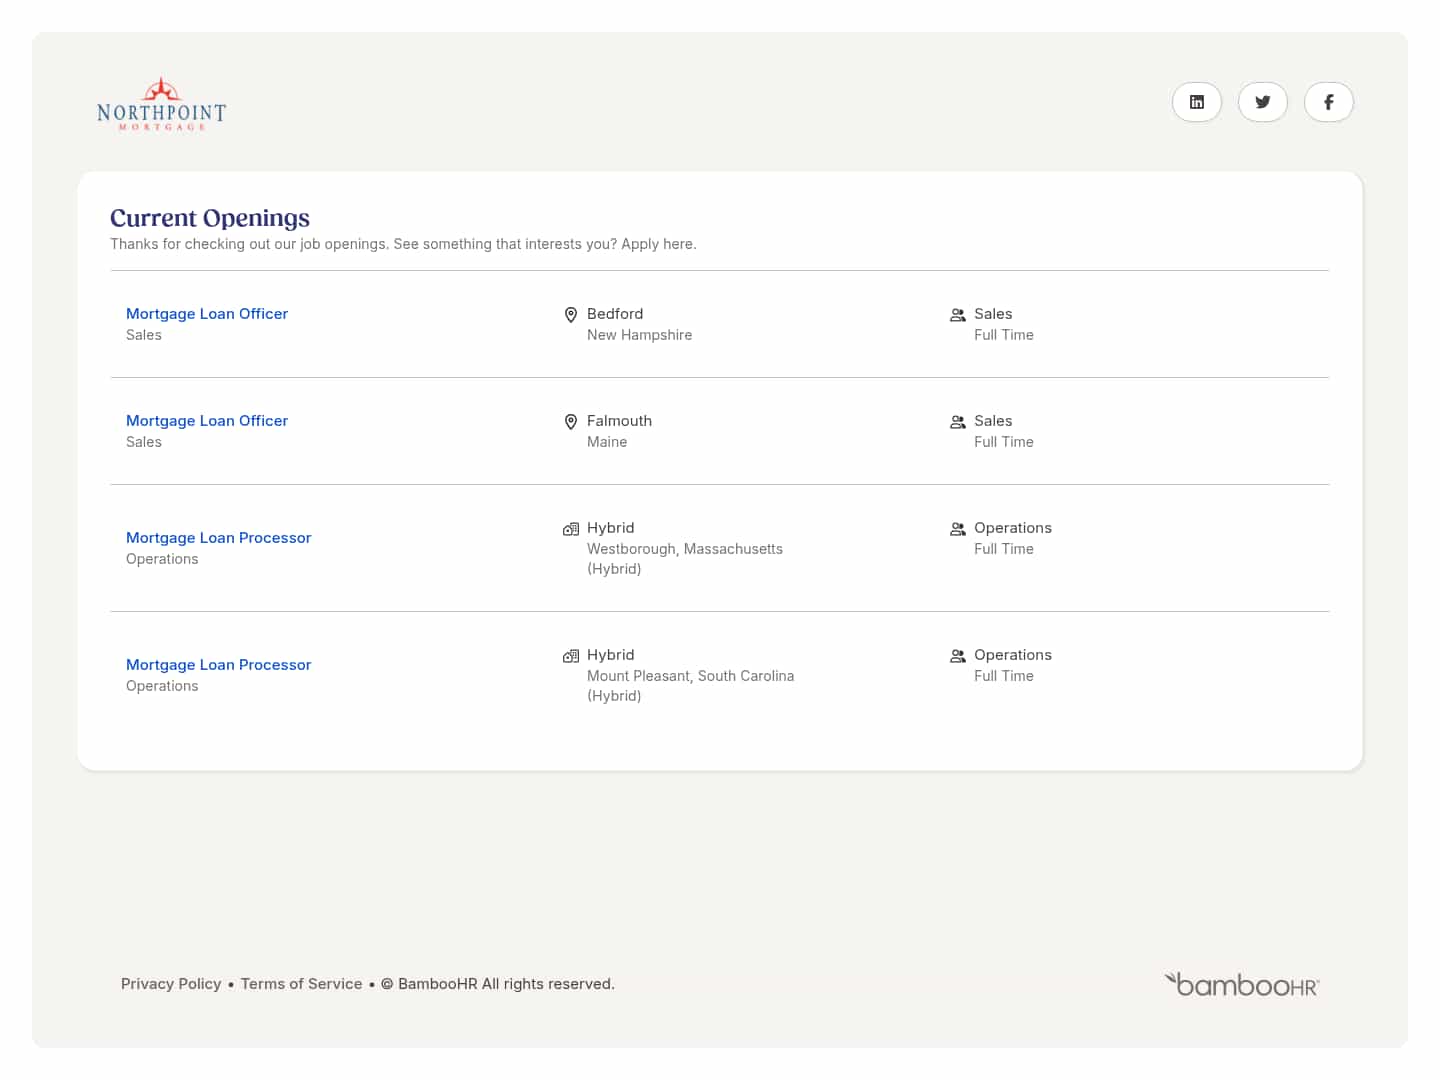The image size is (1440, 1080).
Task: Open the Facebook social icon
Action: [x=1328, y=102]
